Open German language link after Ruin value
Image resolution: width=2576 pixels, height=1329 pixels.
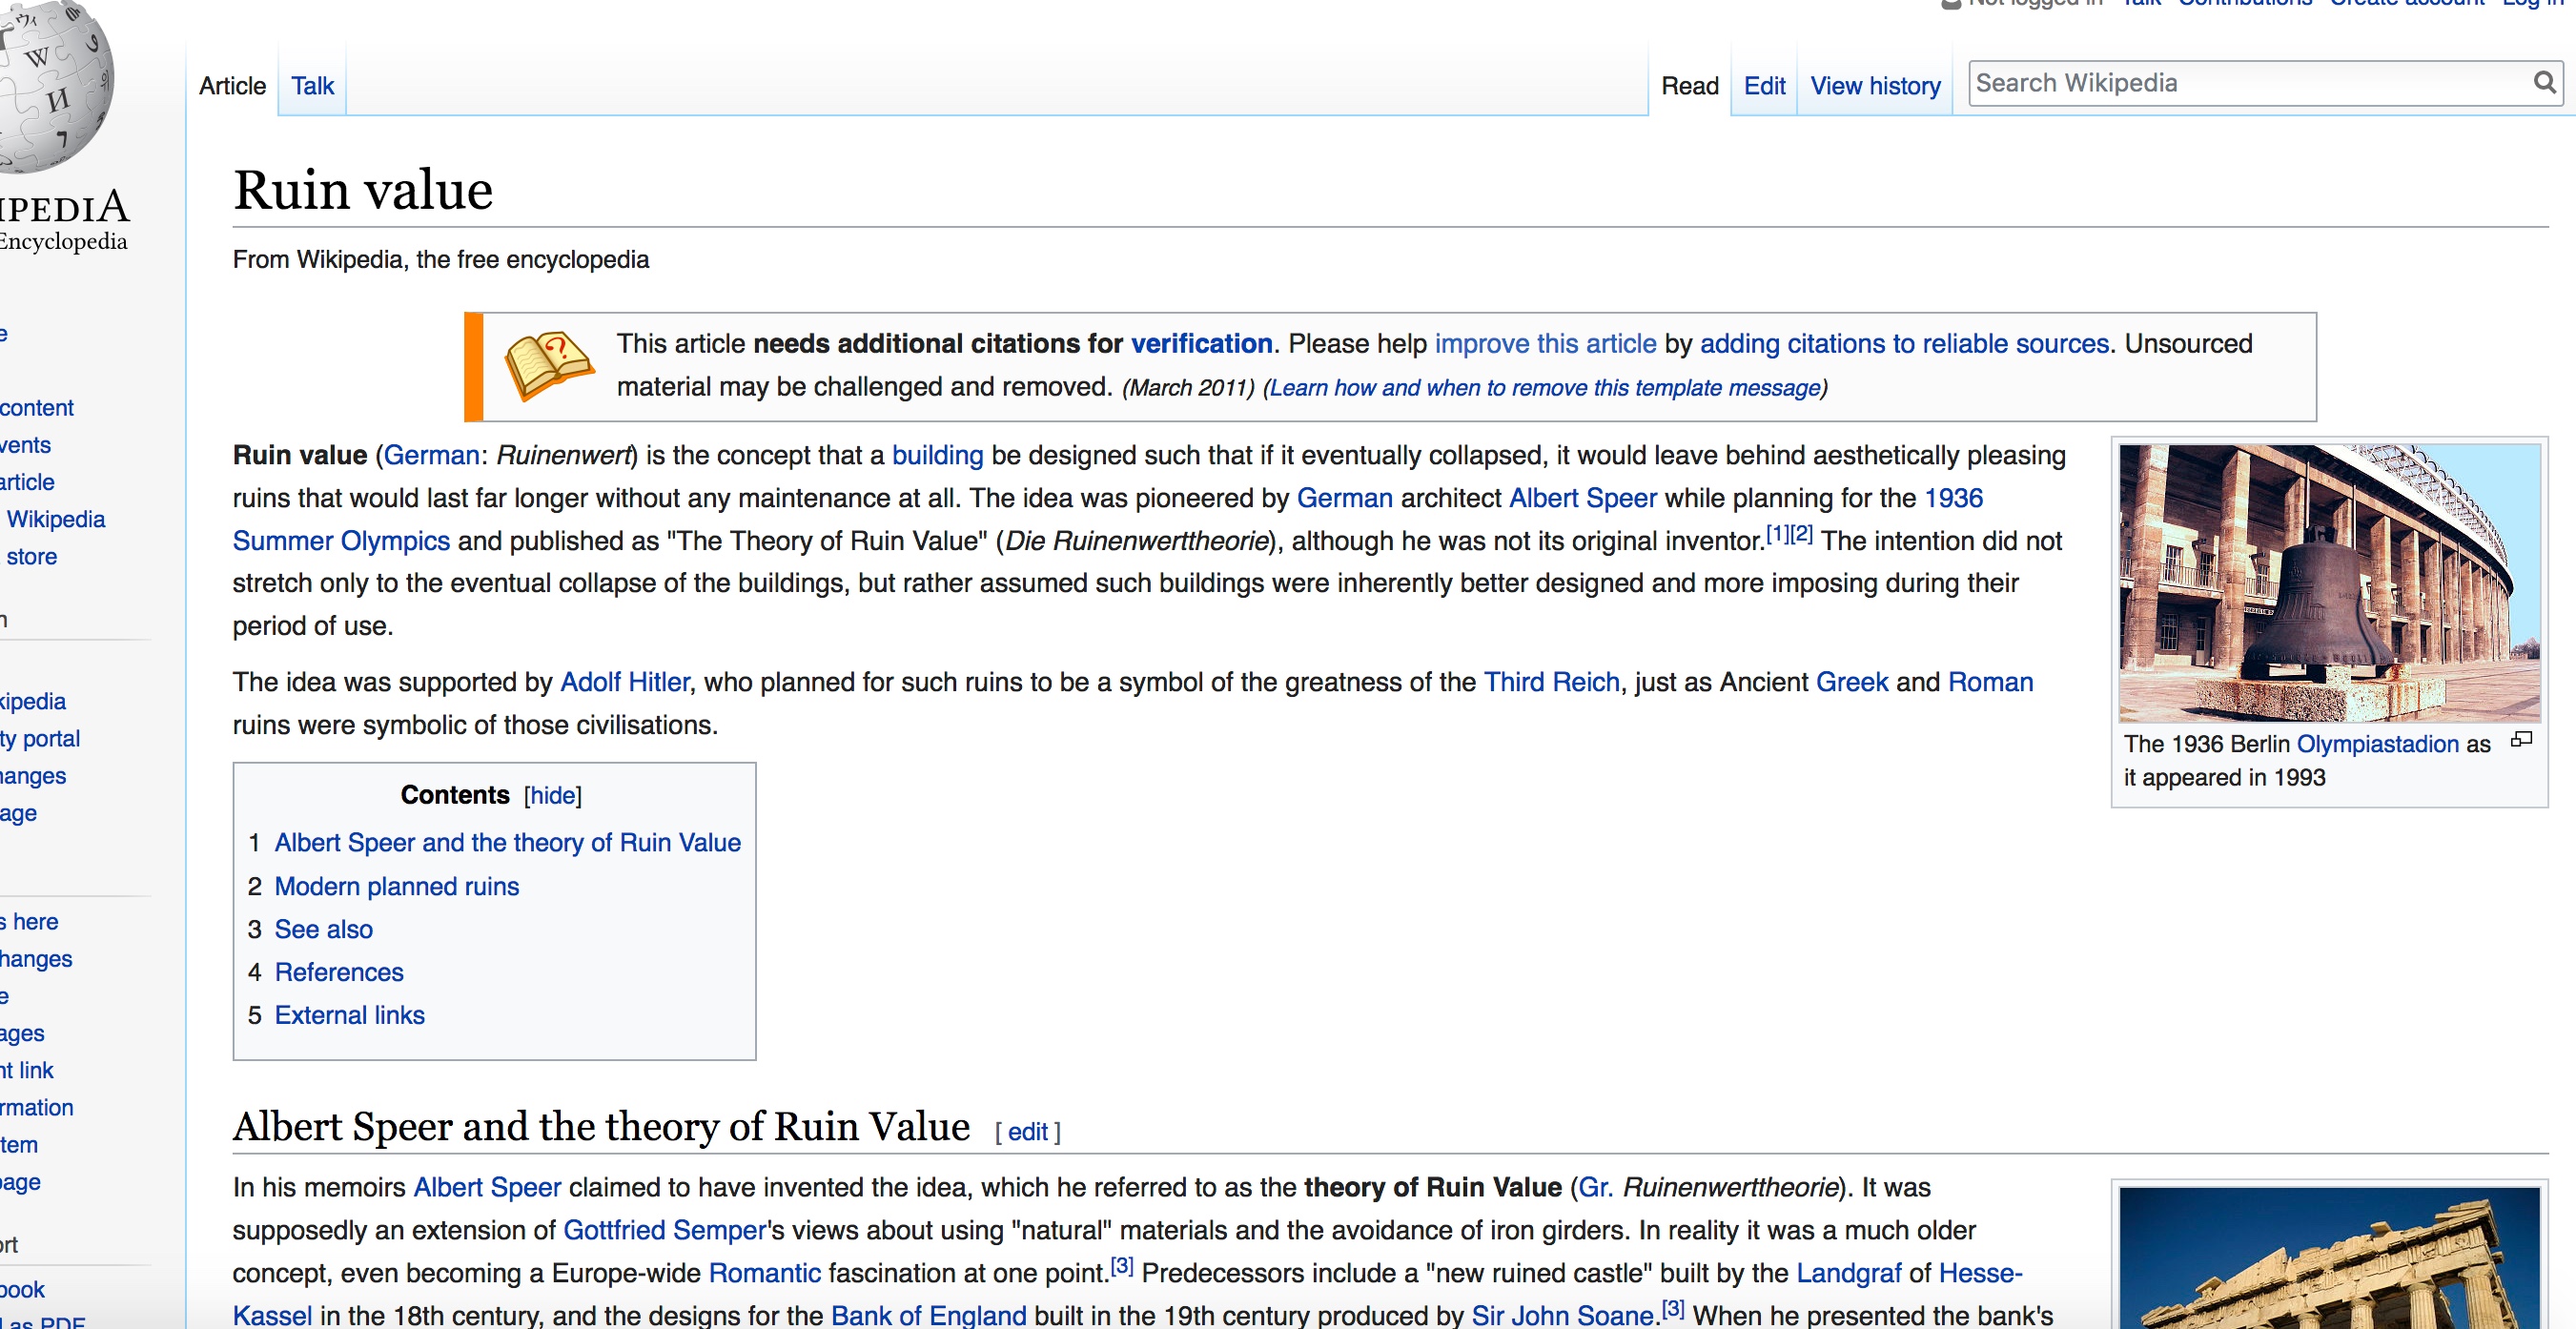coord(431,456)
